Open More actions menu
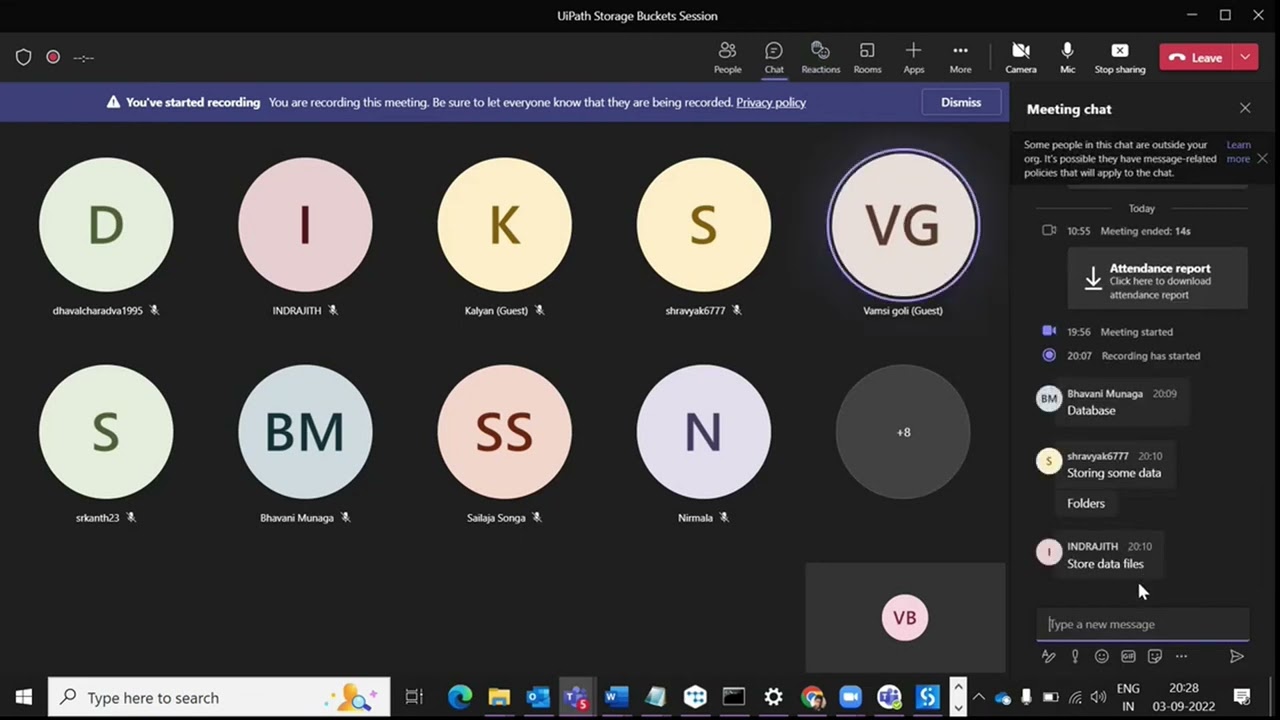The height and width of the screenshot is (720, 1280). click(x=960, y=58)
